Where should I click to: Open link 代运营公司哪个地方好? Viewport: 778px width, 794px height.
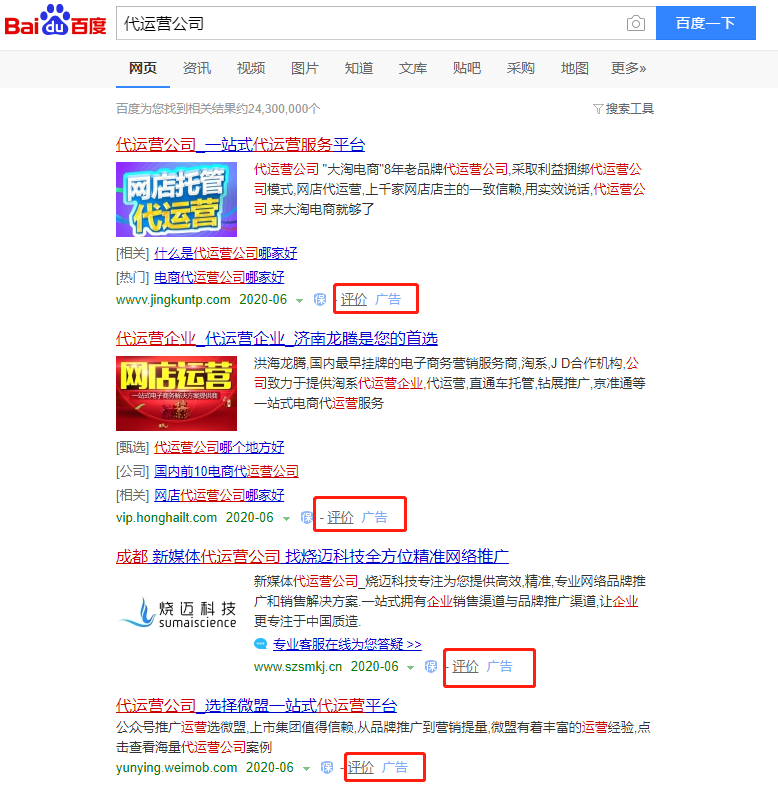[x=219, y=447]
